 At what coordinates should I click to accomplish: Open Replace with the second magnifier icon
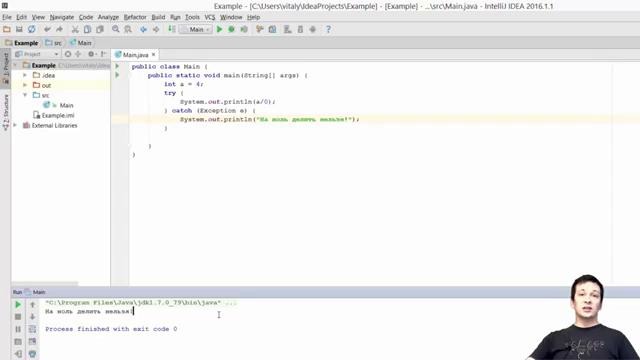(128, 29)
